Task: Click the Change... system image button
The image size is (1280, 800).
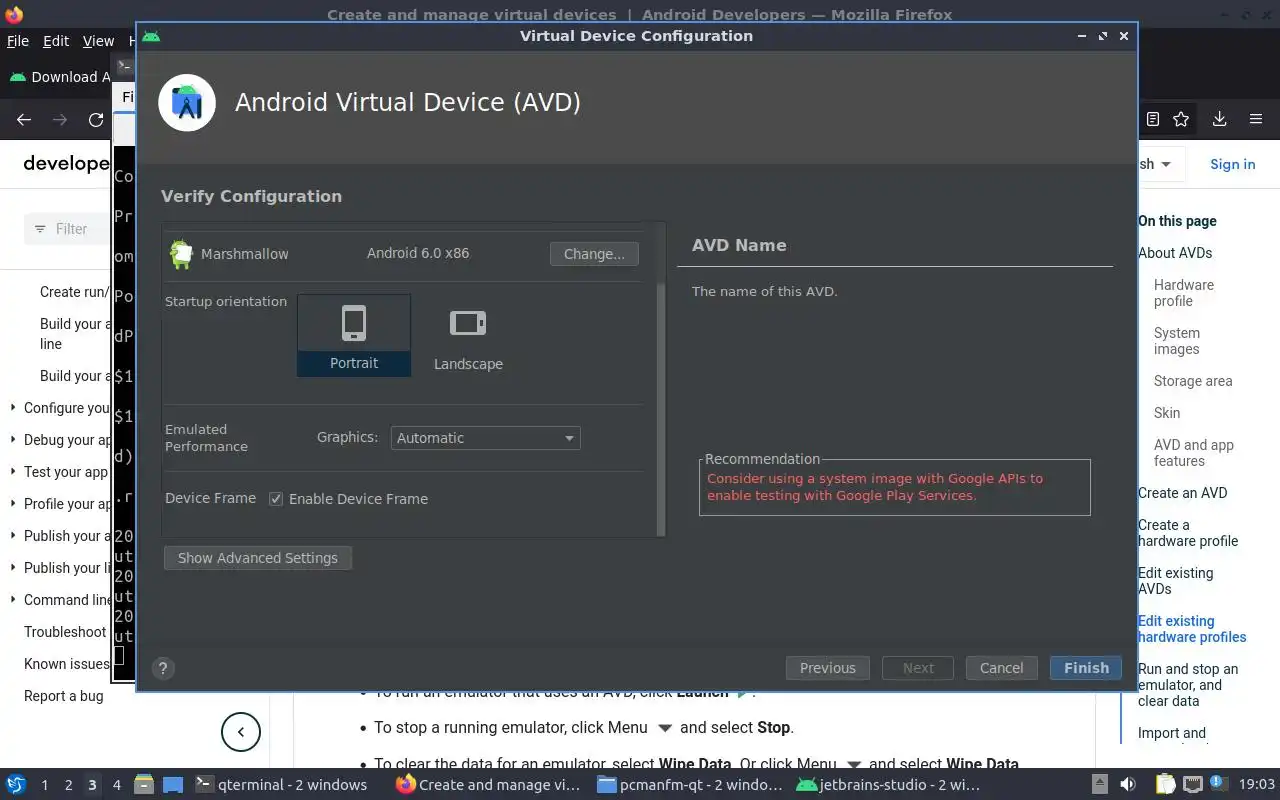Action: pyautogui.click(x=594, y=254)
